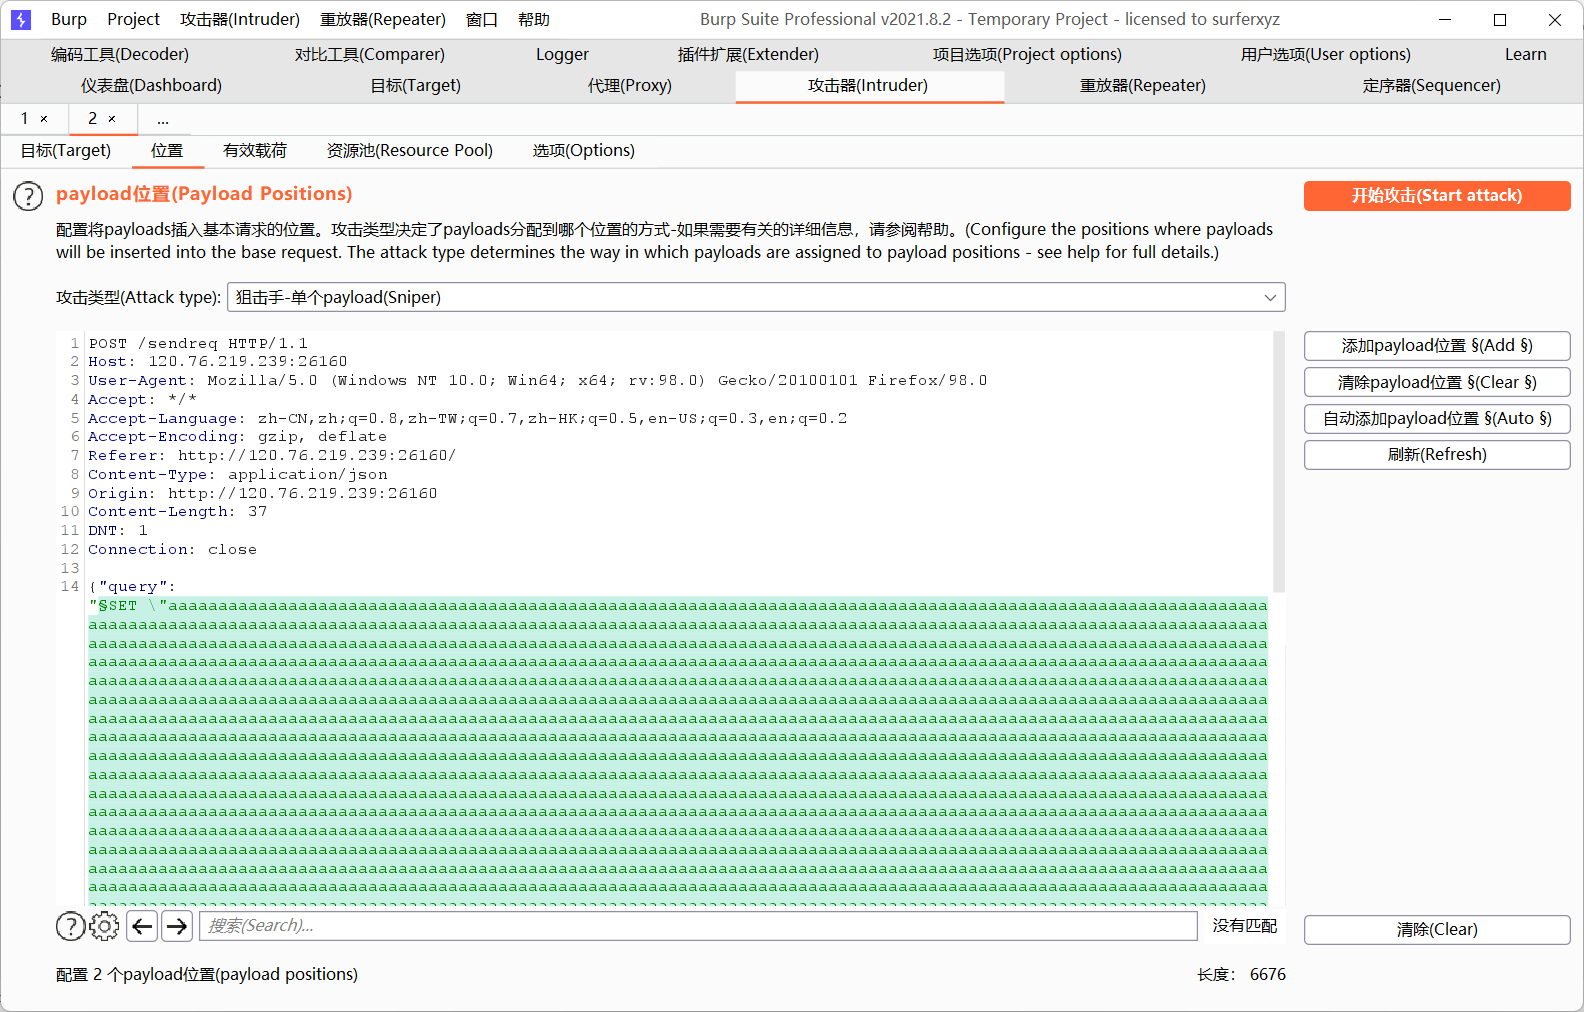The height and width of the screenshot is (1012, 1584).
Task: Open the 攻击器(Intruder) menu in menu bar
Action: (240, 19)
